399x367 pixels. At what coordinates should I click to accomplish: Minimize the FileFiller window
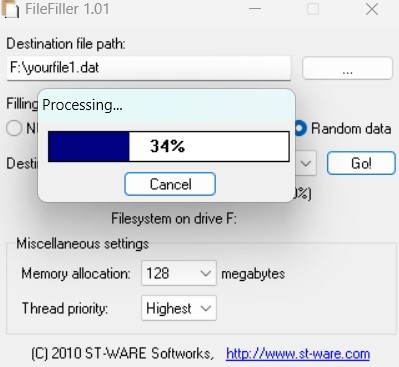click(x=255, y=9)
